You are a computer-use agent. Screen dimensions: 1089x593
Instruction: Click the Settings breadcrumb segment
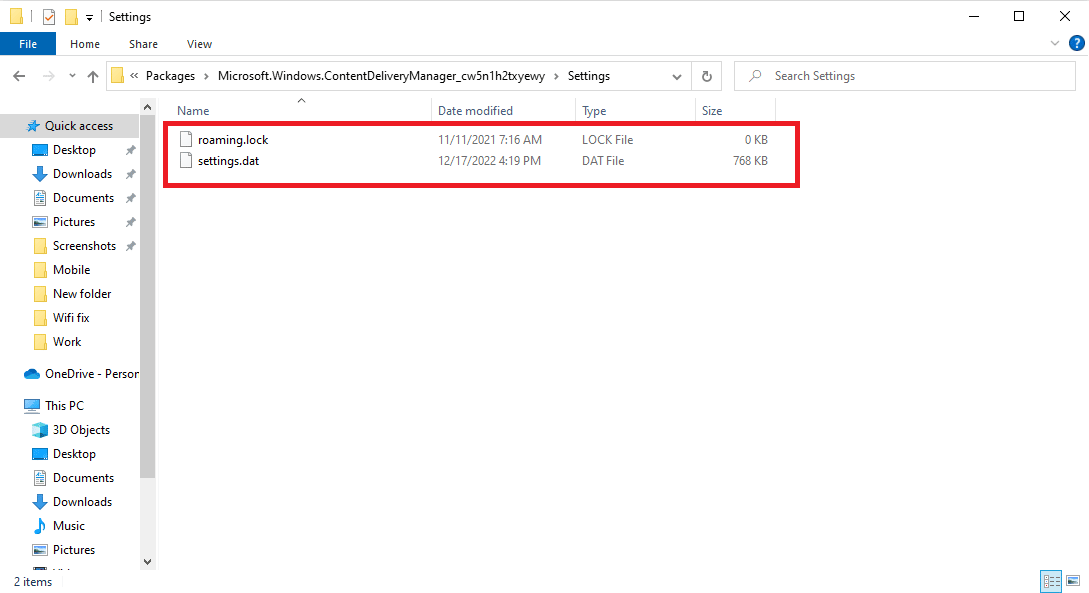[x=589, y=76]
